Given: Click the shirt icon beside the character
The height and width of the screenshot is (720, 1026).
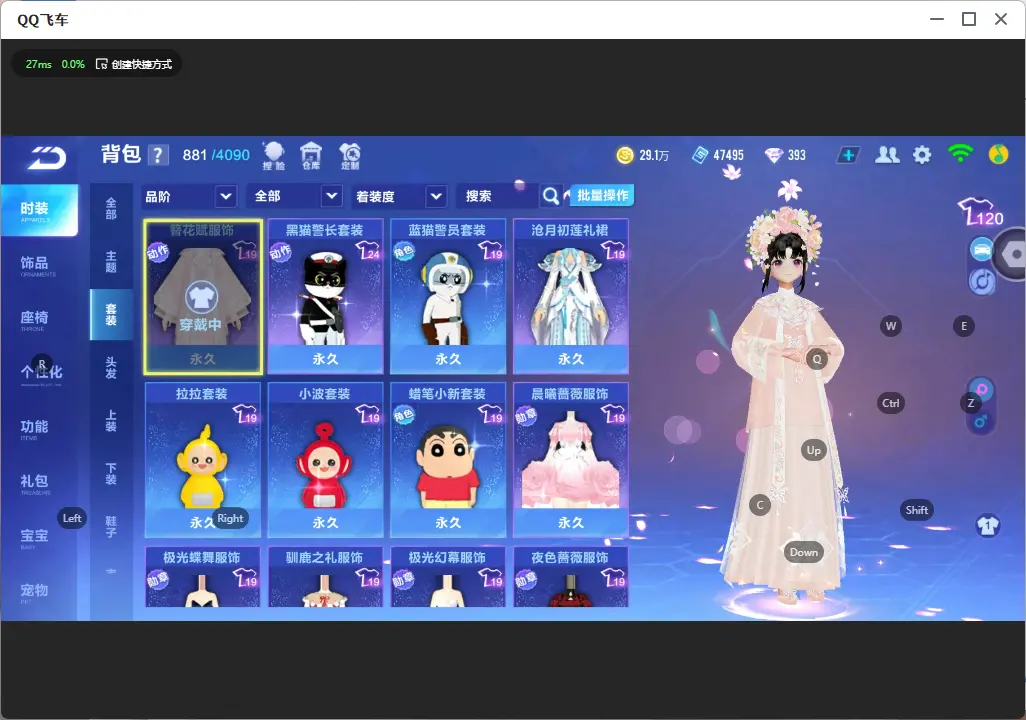Looking at the screenshot, I should click(987, 526).
